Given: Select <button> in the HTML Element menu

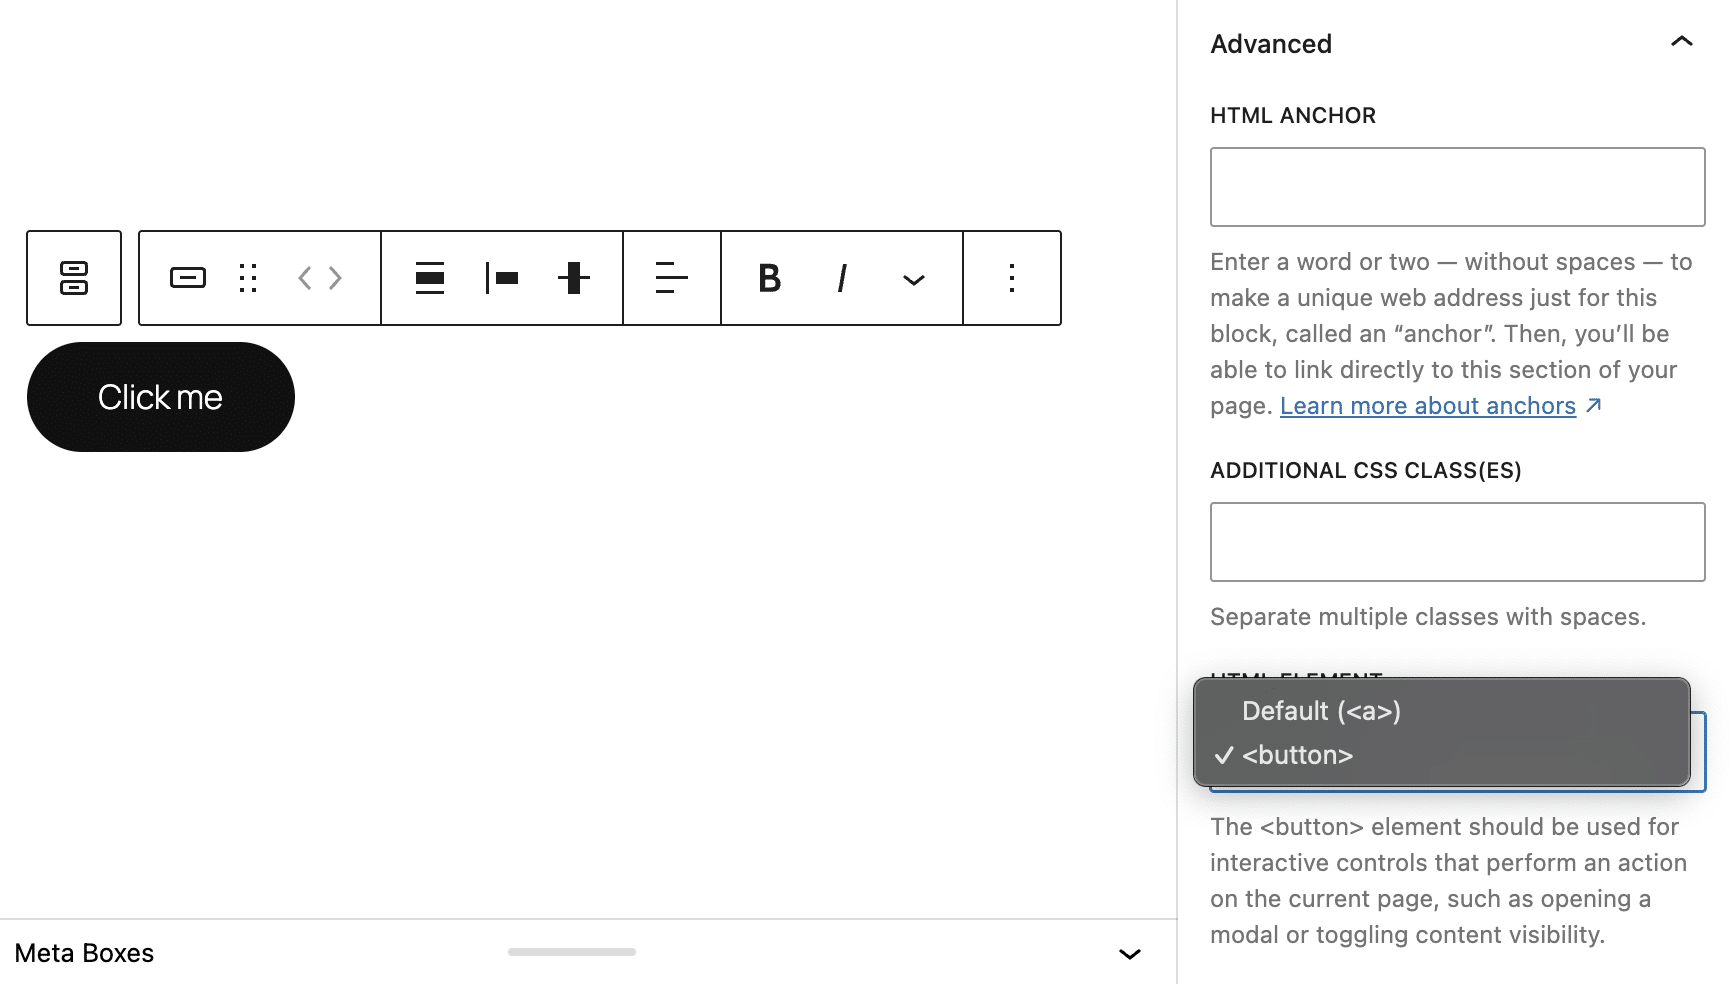Looking at the screenshot, I should 1297,755.
